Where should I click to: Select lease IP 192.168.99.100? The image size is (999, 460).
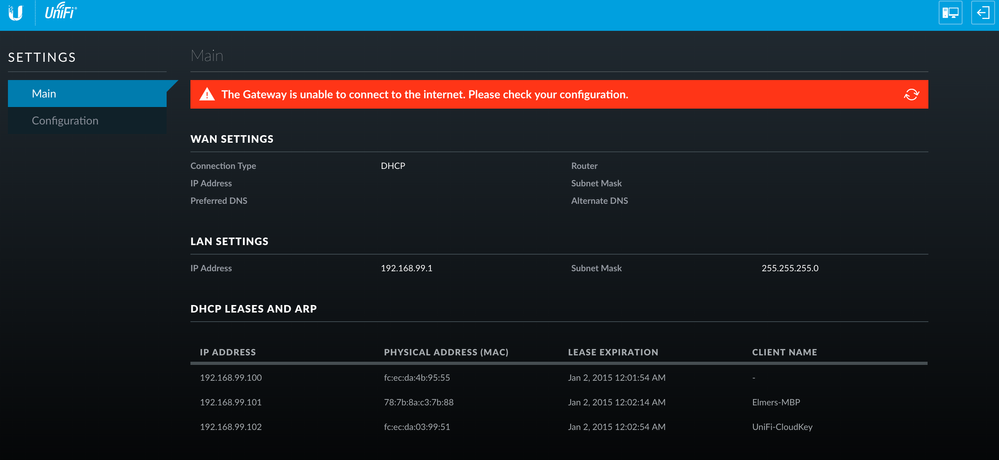231,378
